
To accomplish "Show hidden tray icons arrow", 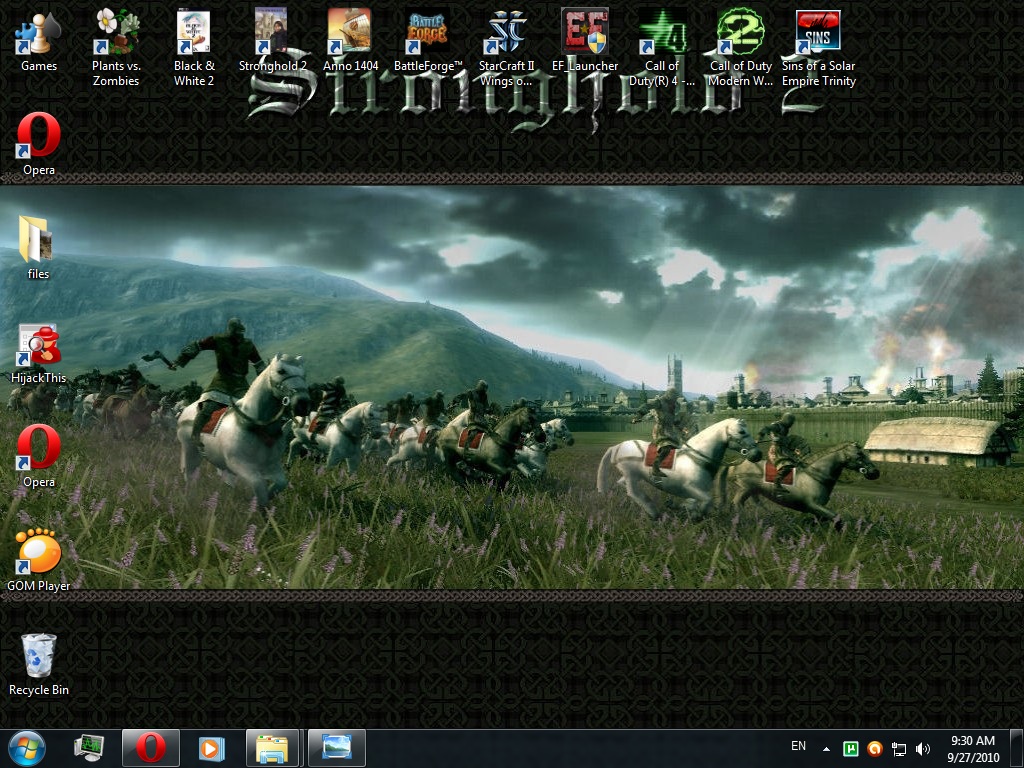I will tap(826, 749).
